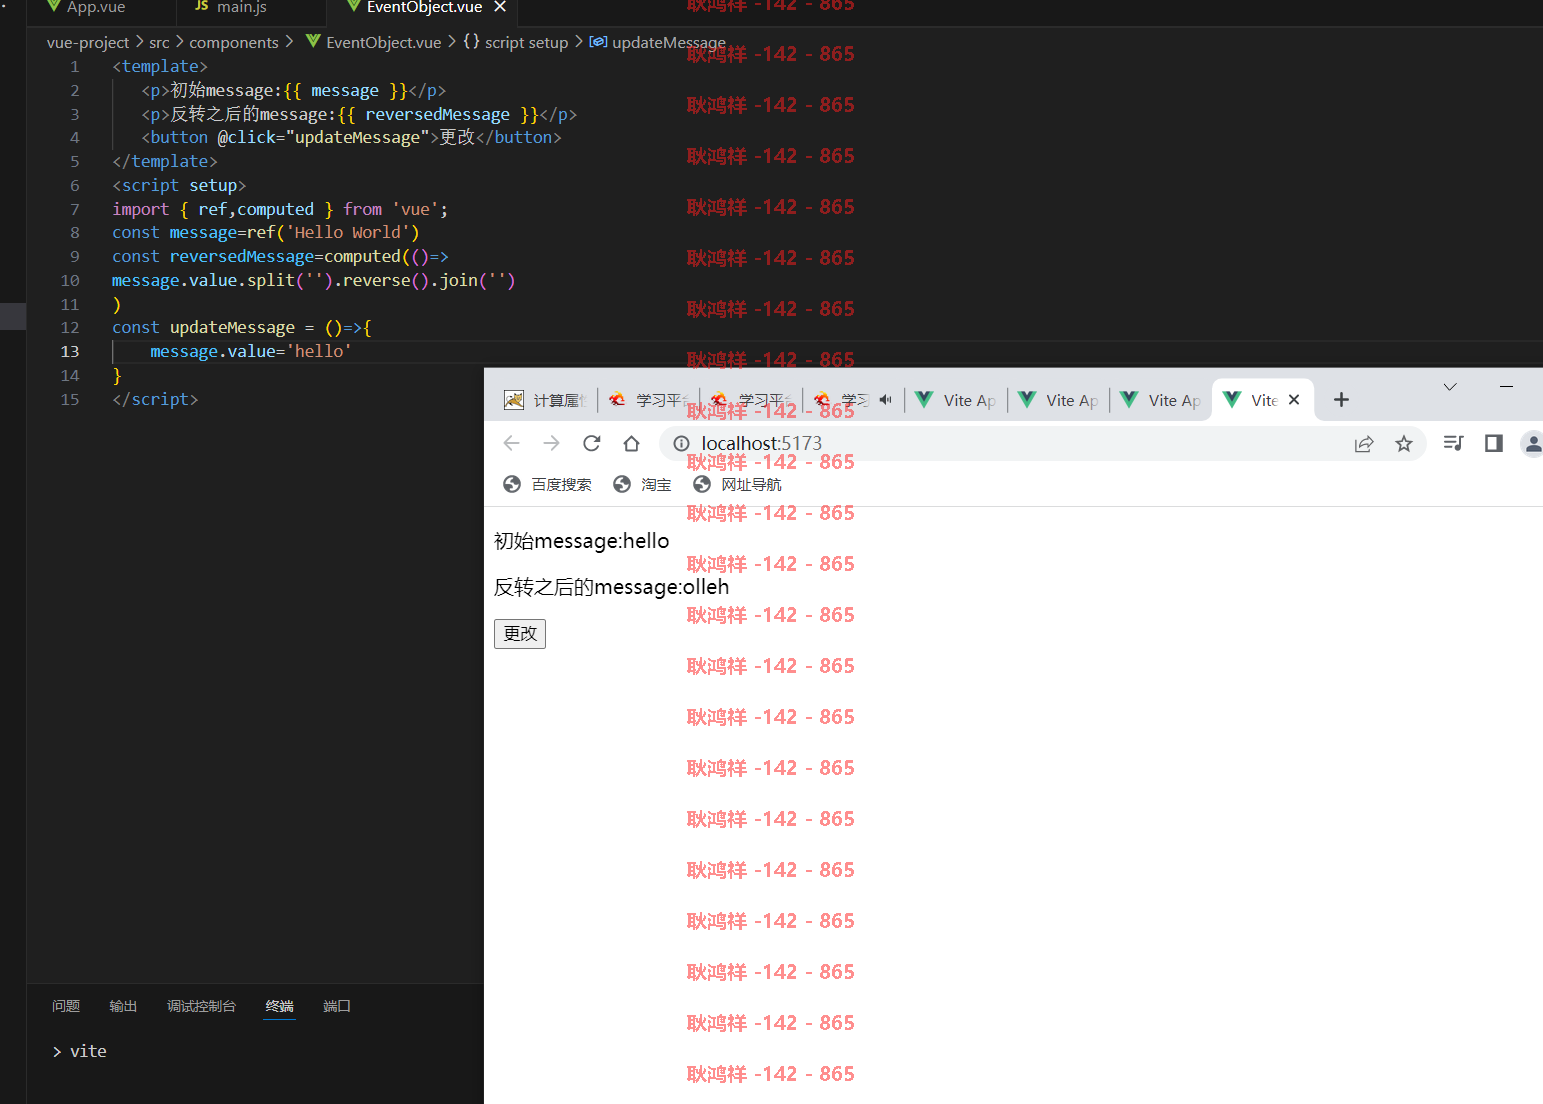Switch to the App.vue editor tab
The image size is (1543, 1104).
pyautogui.click(x=86, y=7)
